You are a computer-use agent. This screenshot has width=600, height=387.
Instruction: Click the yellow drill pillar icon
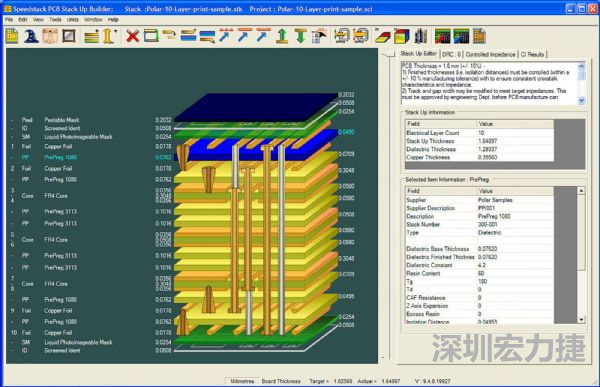pyautogui.click(x=109, y=36)
